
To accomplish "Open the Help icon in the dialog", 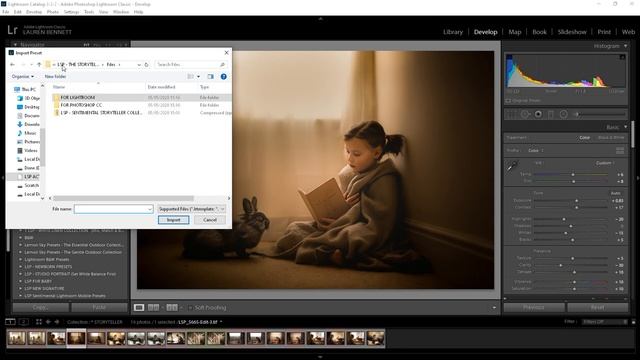I will 224,76.
